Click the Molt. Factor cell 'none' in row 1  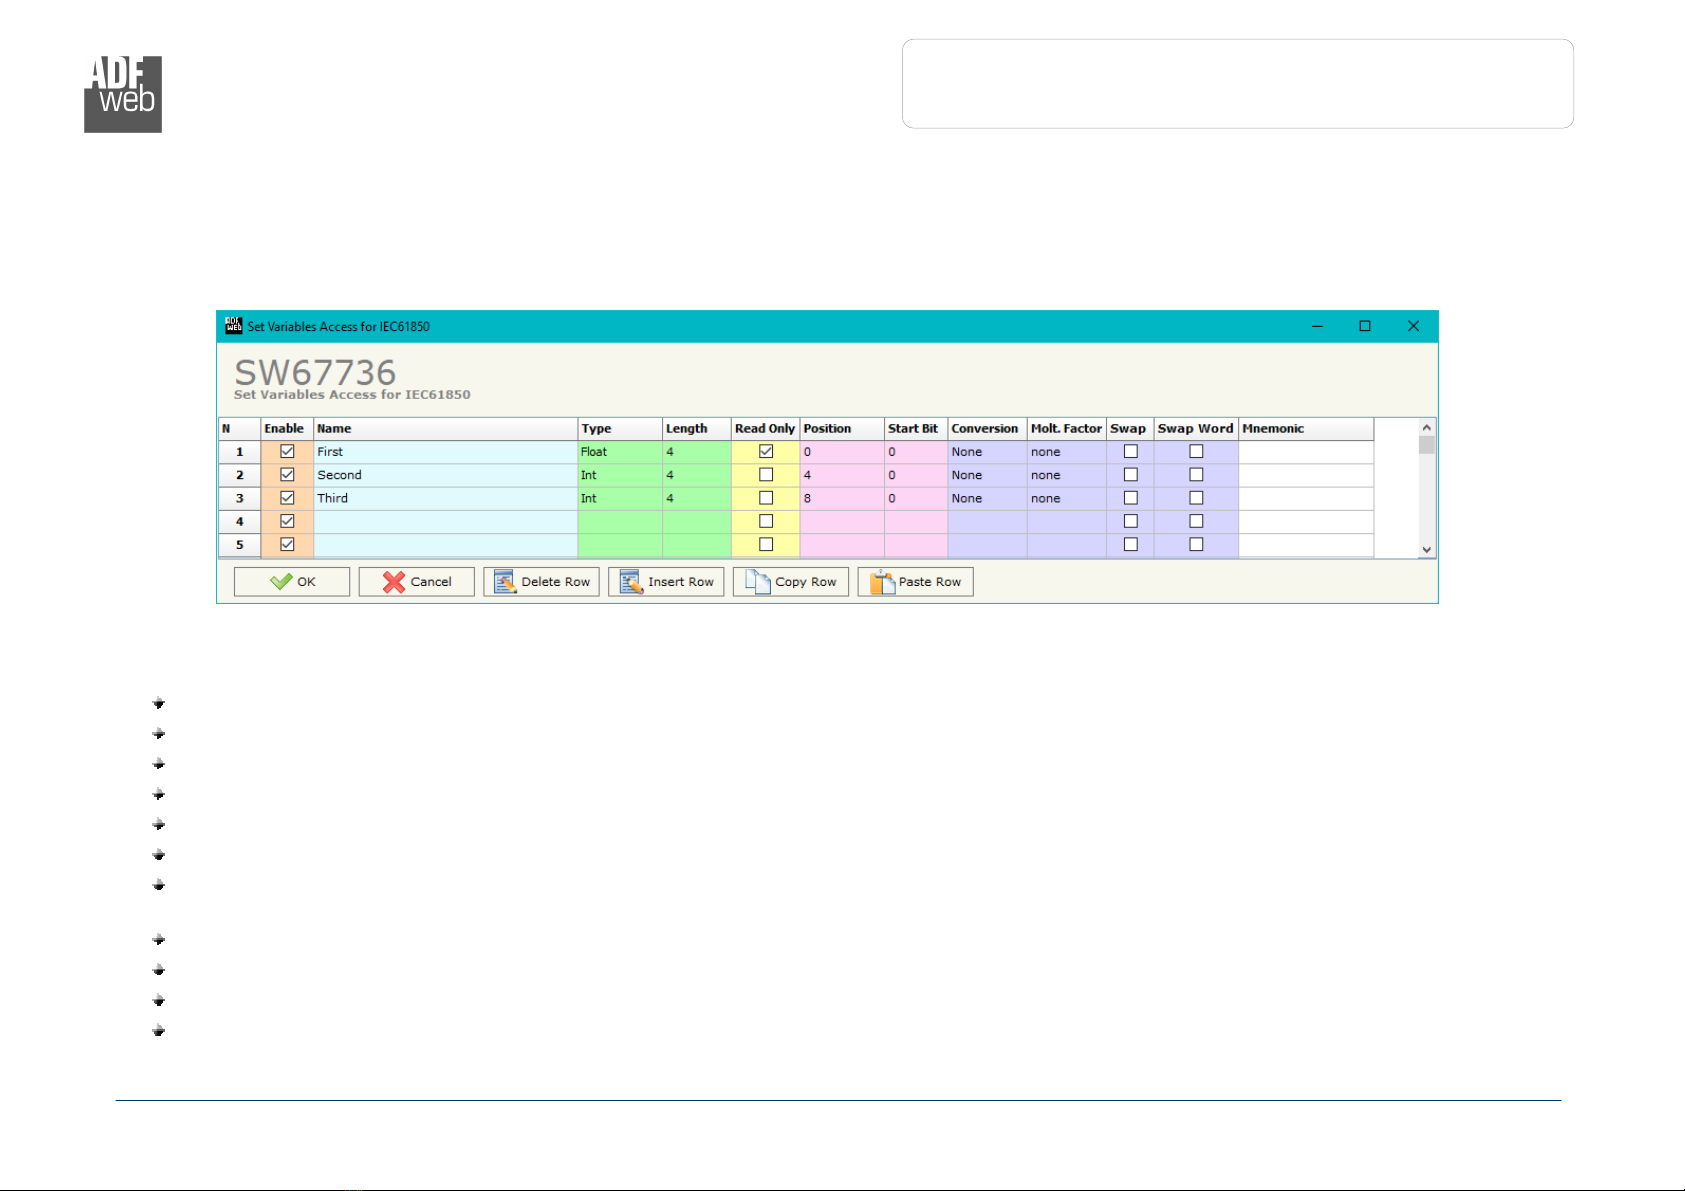1067,452
